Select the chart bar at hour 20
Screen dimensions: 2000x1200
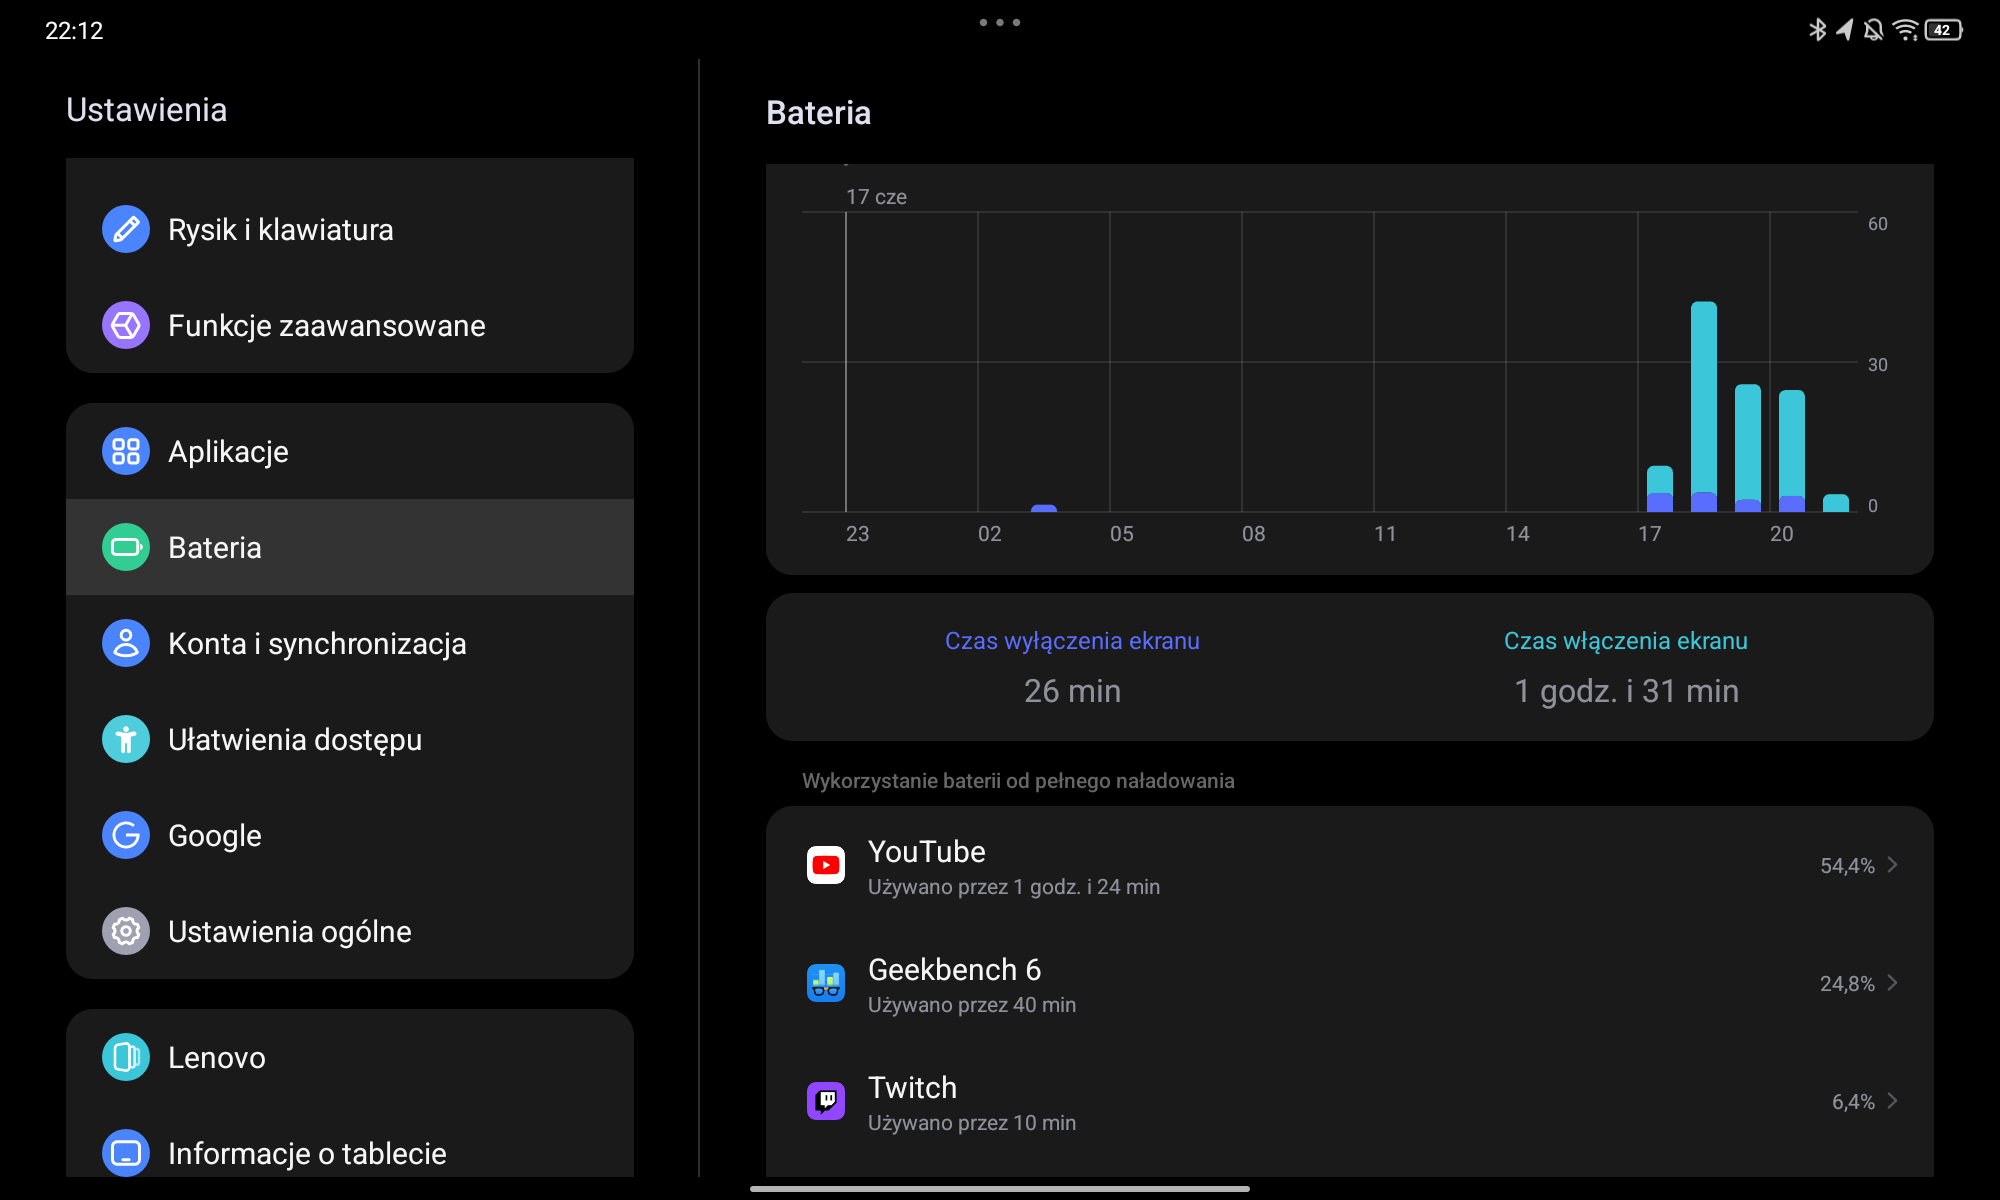[x=1792, y=451]
